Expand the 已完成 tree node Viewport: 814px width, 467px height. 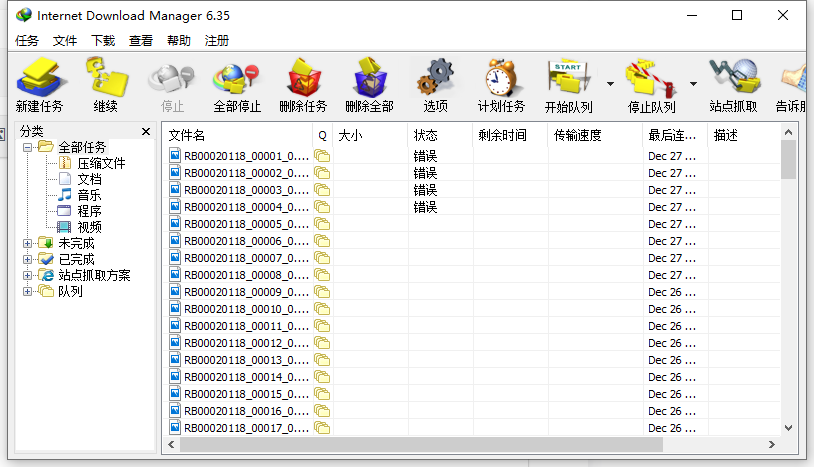[28, 259]
